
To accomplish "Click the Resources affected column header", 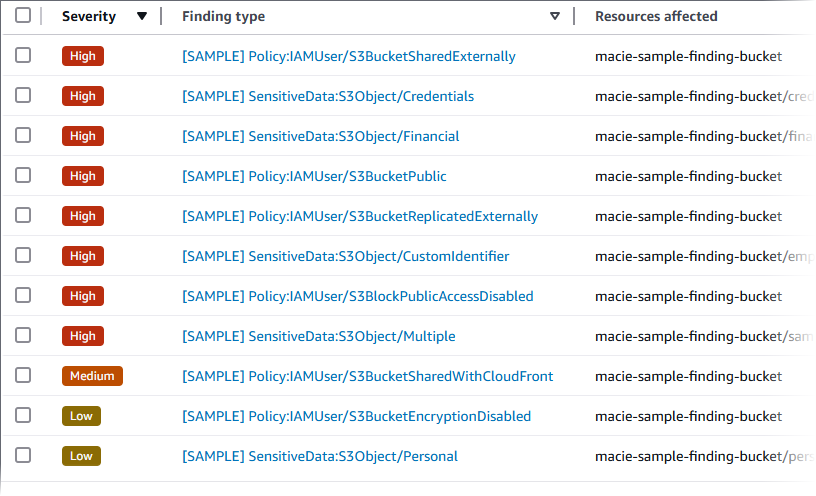I will (x=656, y=17).
